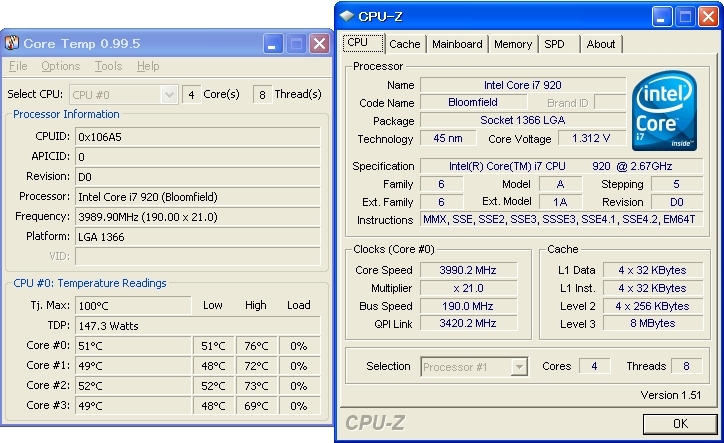The image size is (724, 443).
Task: Click Core #1 high temperature 72°C
Action: point(256,366)
